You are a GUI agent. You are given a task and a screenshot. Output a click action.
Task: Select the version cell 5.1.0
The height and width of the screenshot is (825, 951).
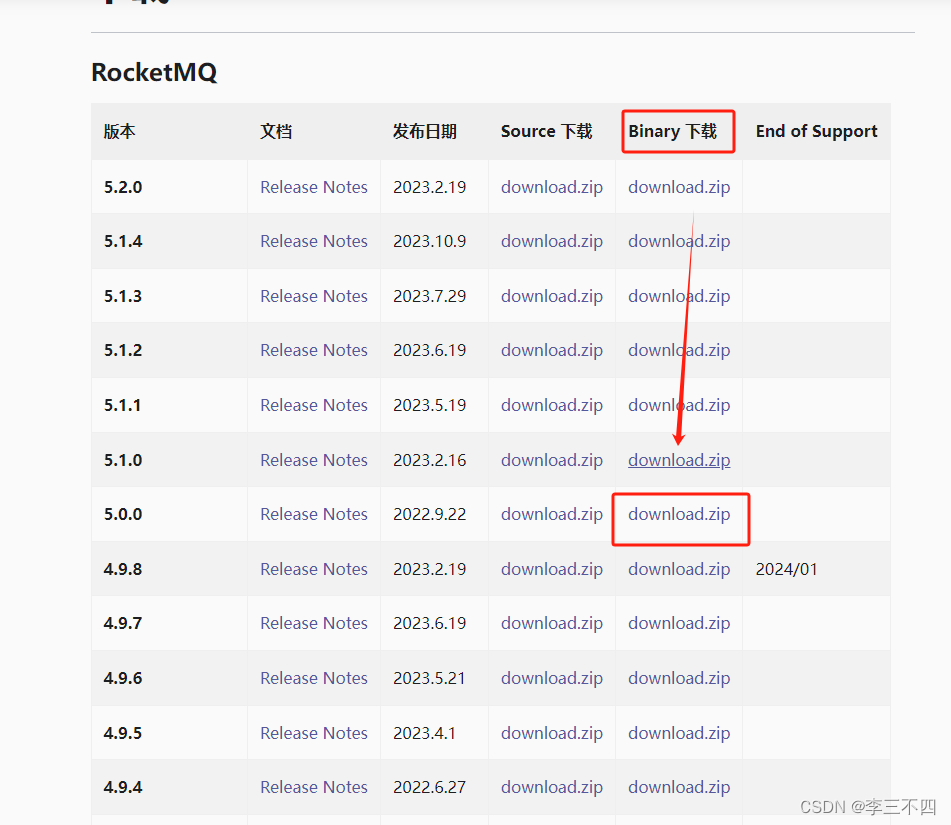pos(123,460)
